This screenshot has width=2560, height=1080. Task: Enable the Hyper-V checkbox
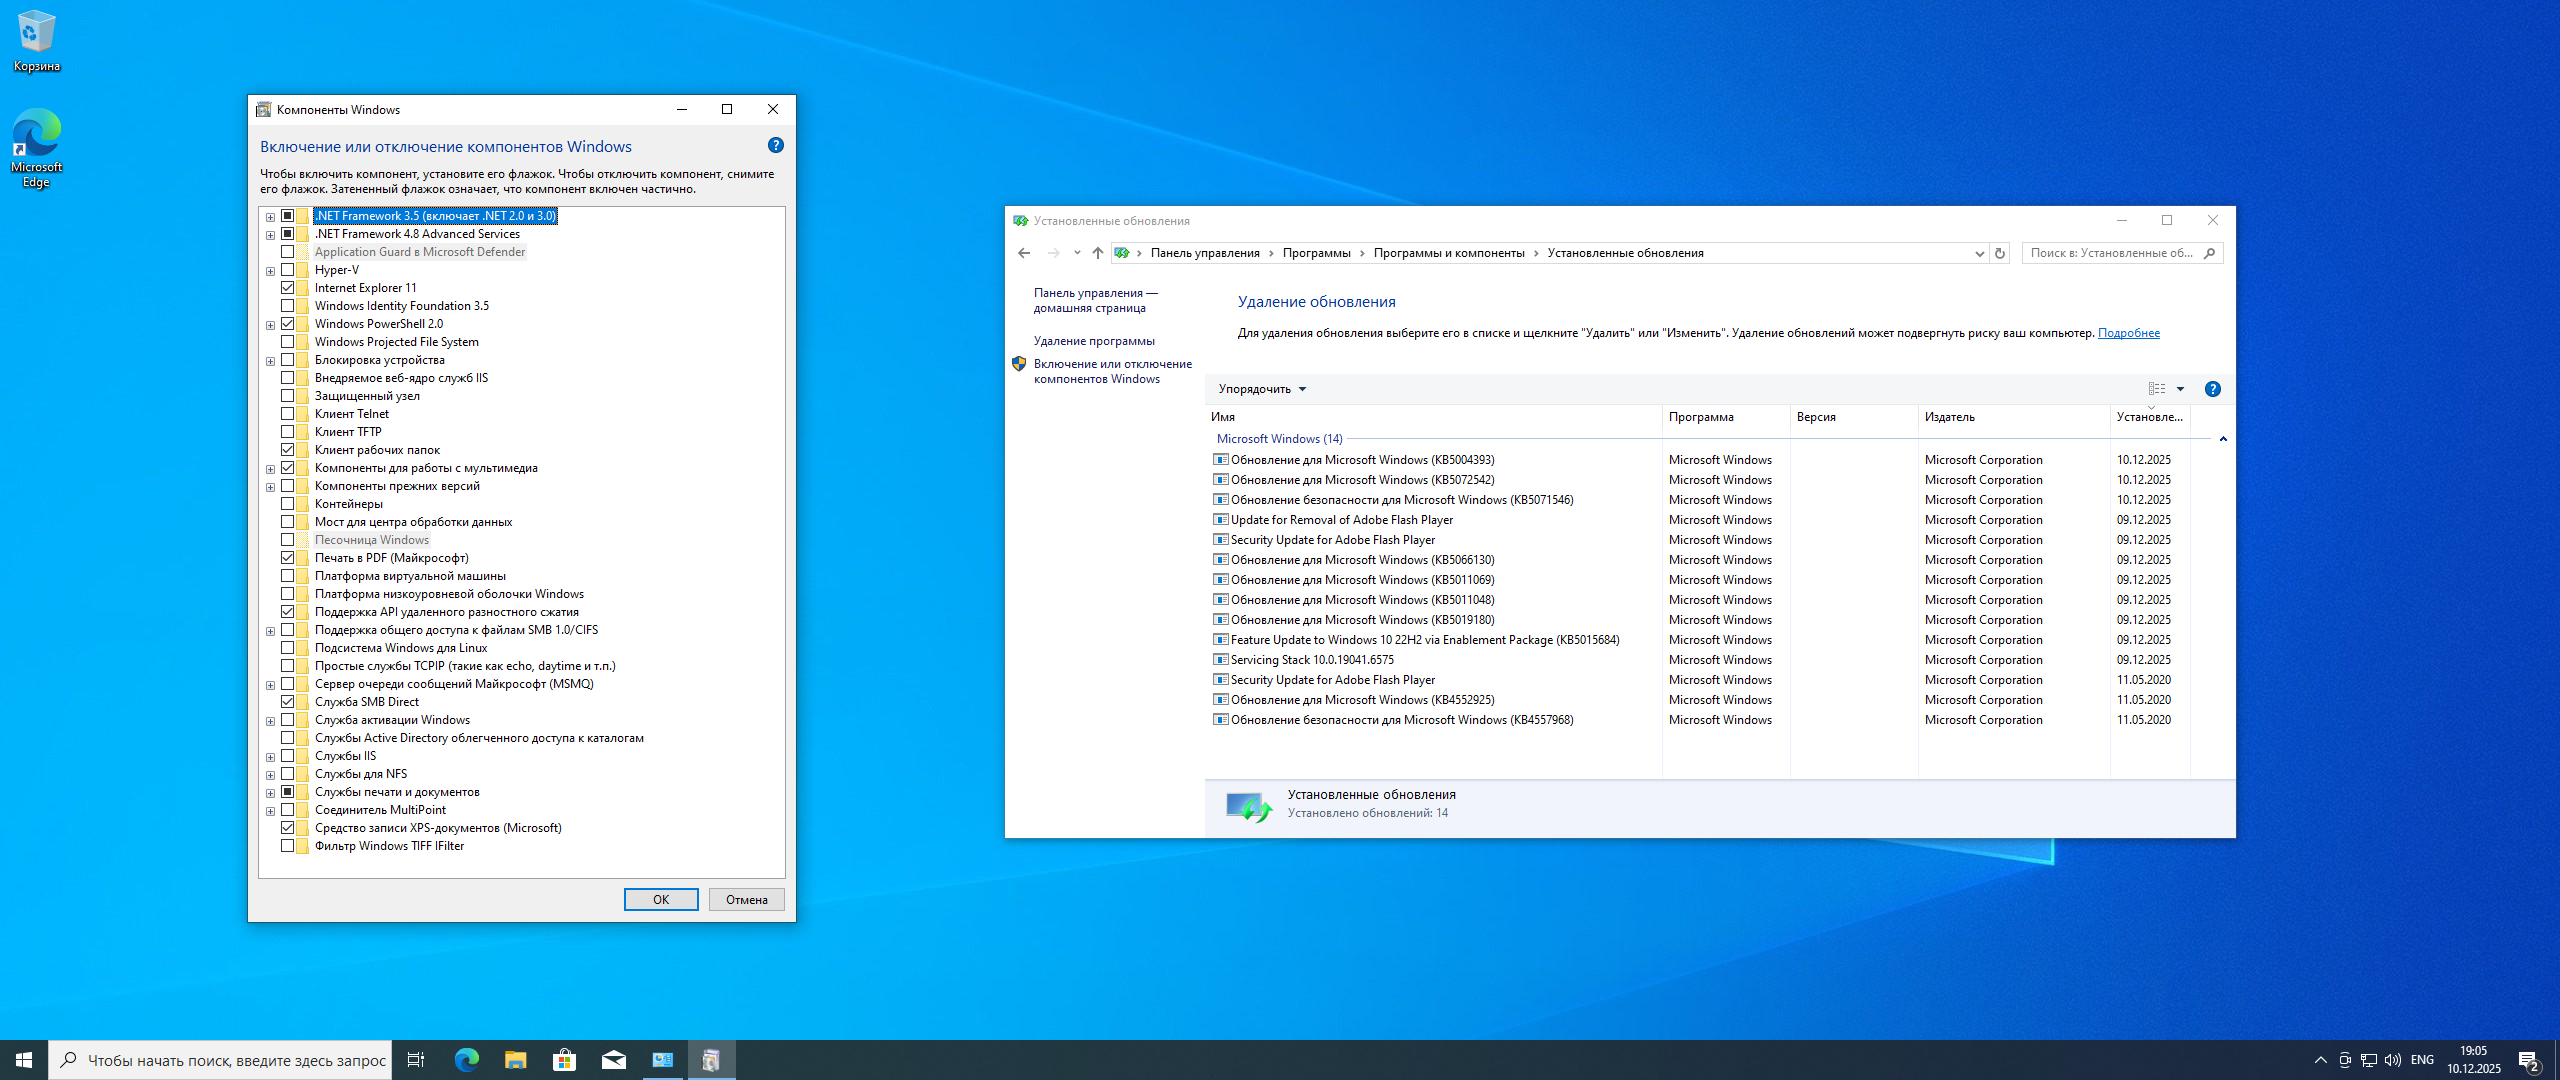[x=288, y=270]
